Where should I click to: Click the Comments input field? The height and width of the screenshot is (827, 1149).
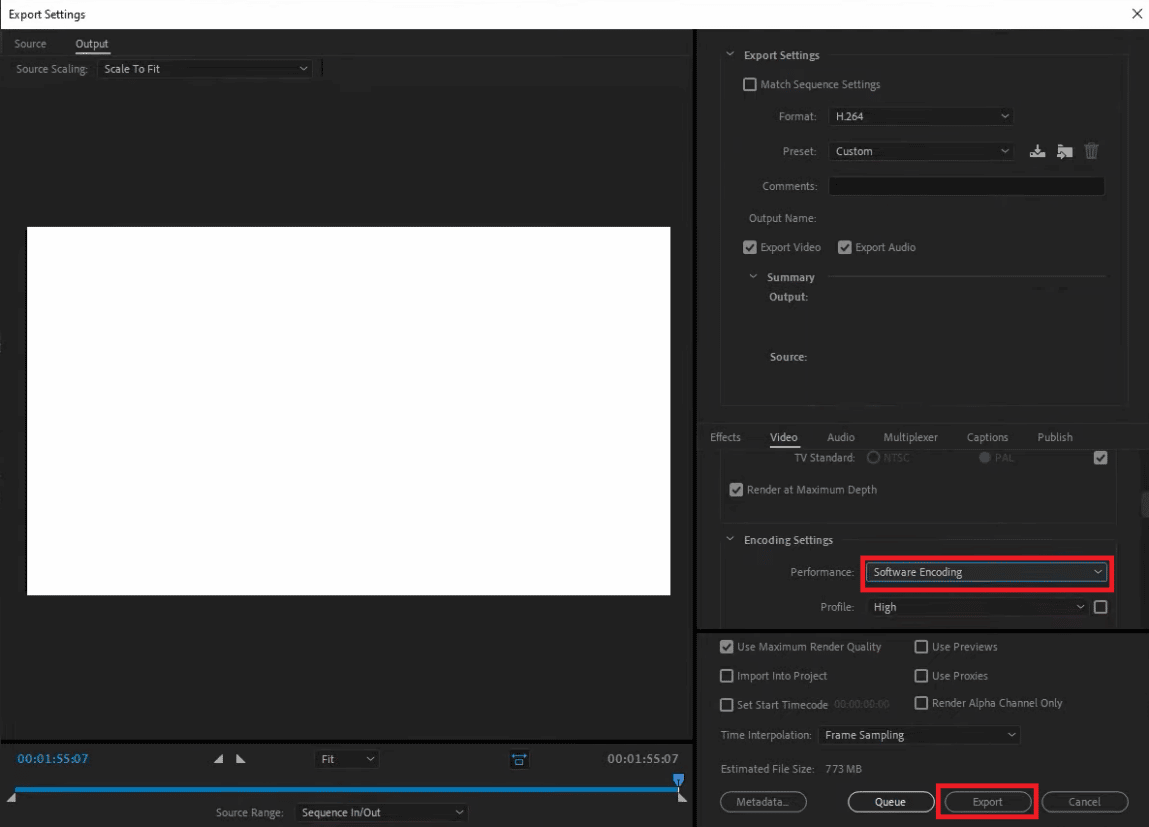pyautogui.click(x=966, y=186)
